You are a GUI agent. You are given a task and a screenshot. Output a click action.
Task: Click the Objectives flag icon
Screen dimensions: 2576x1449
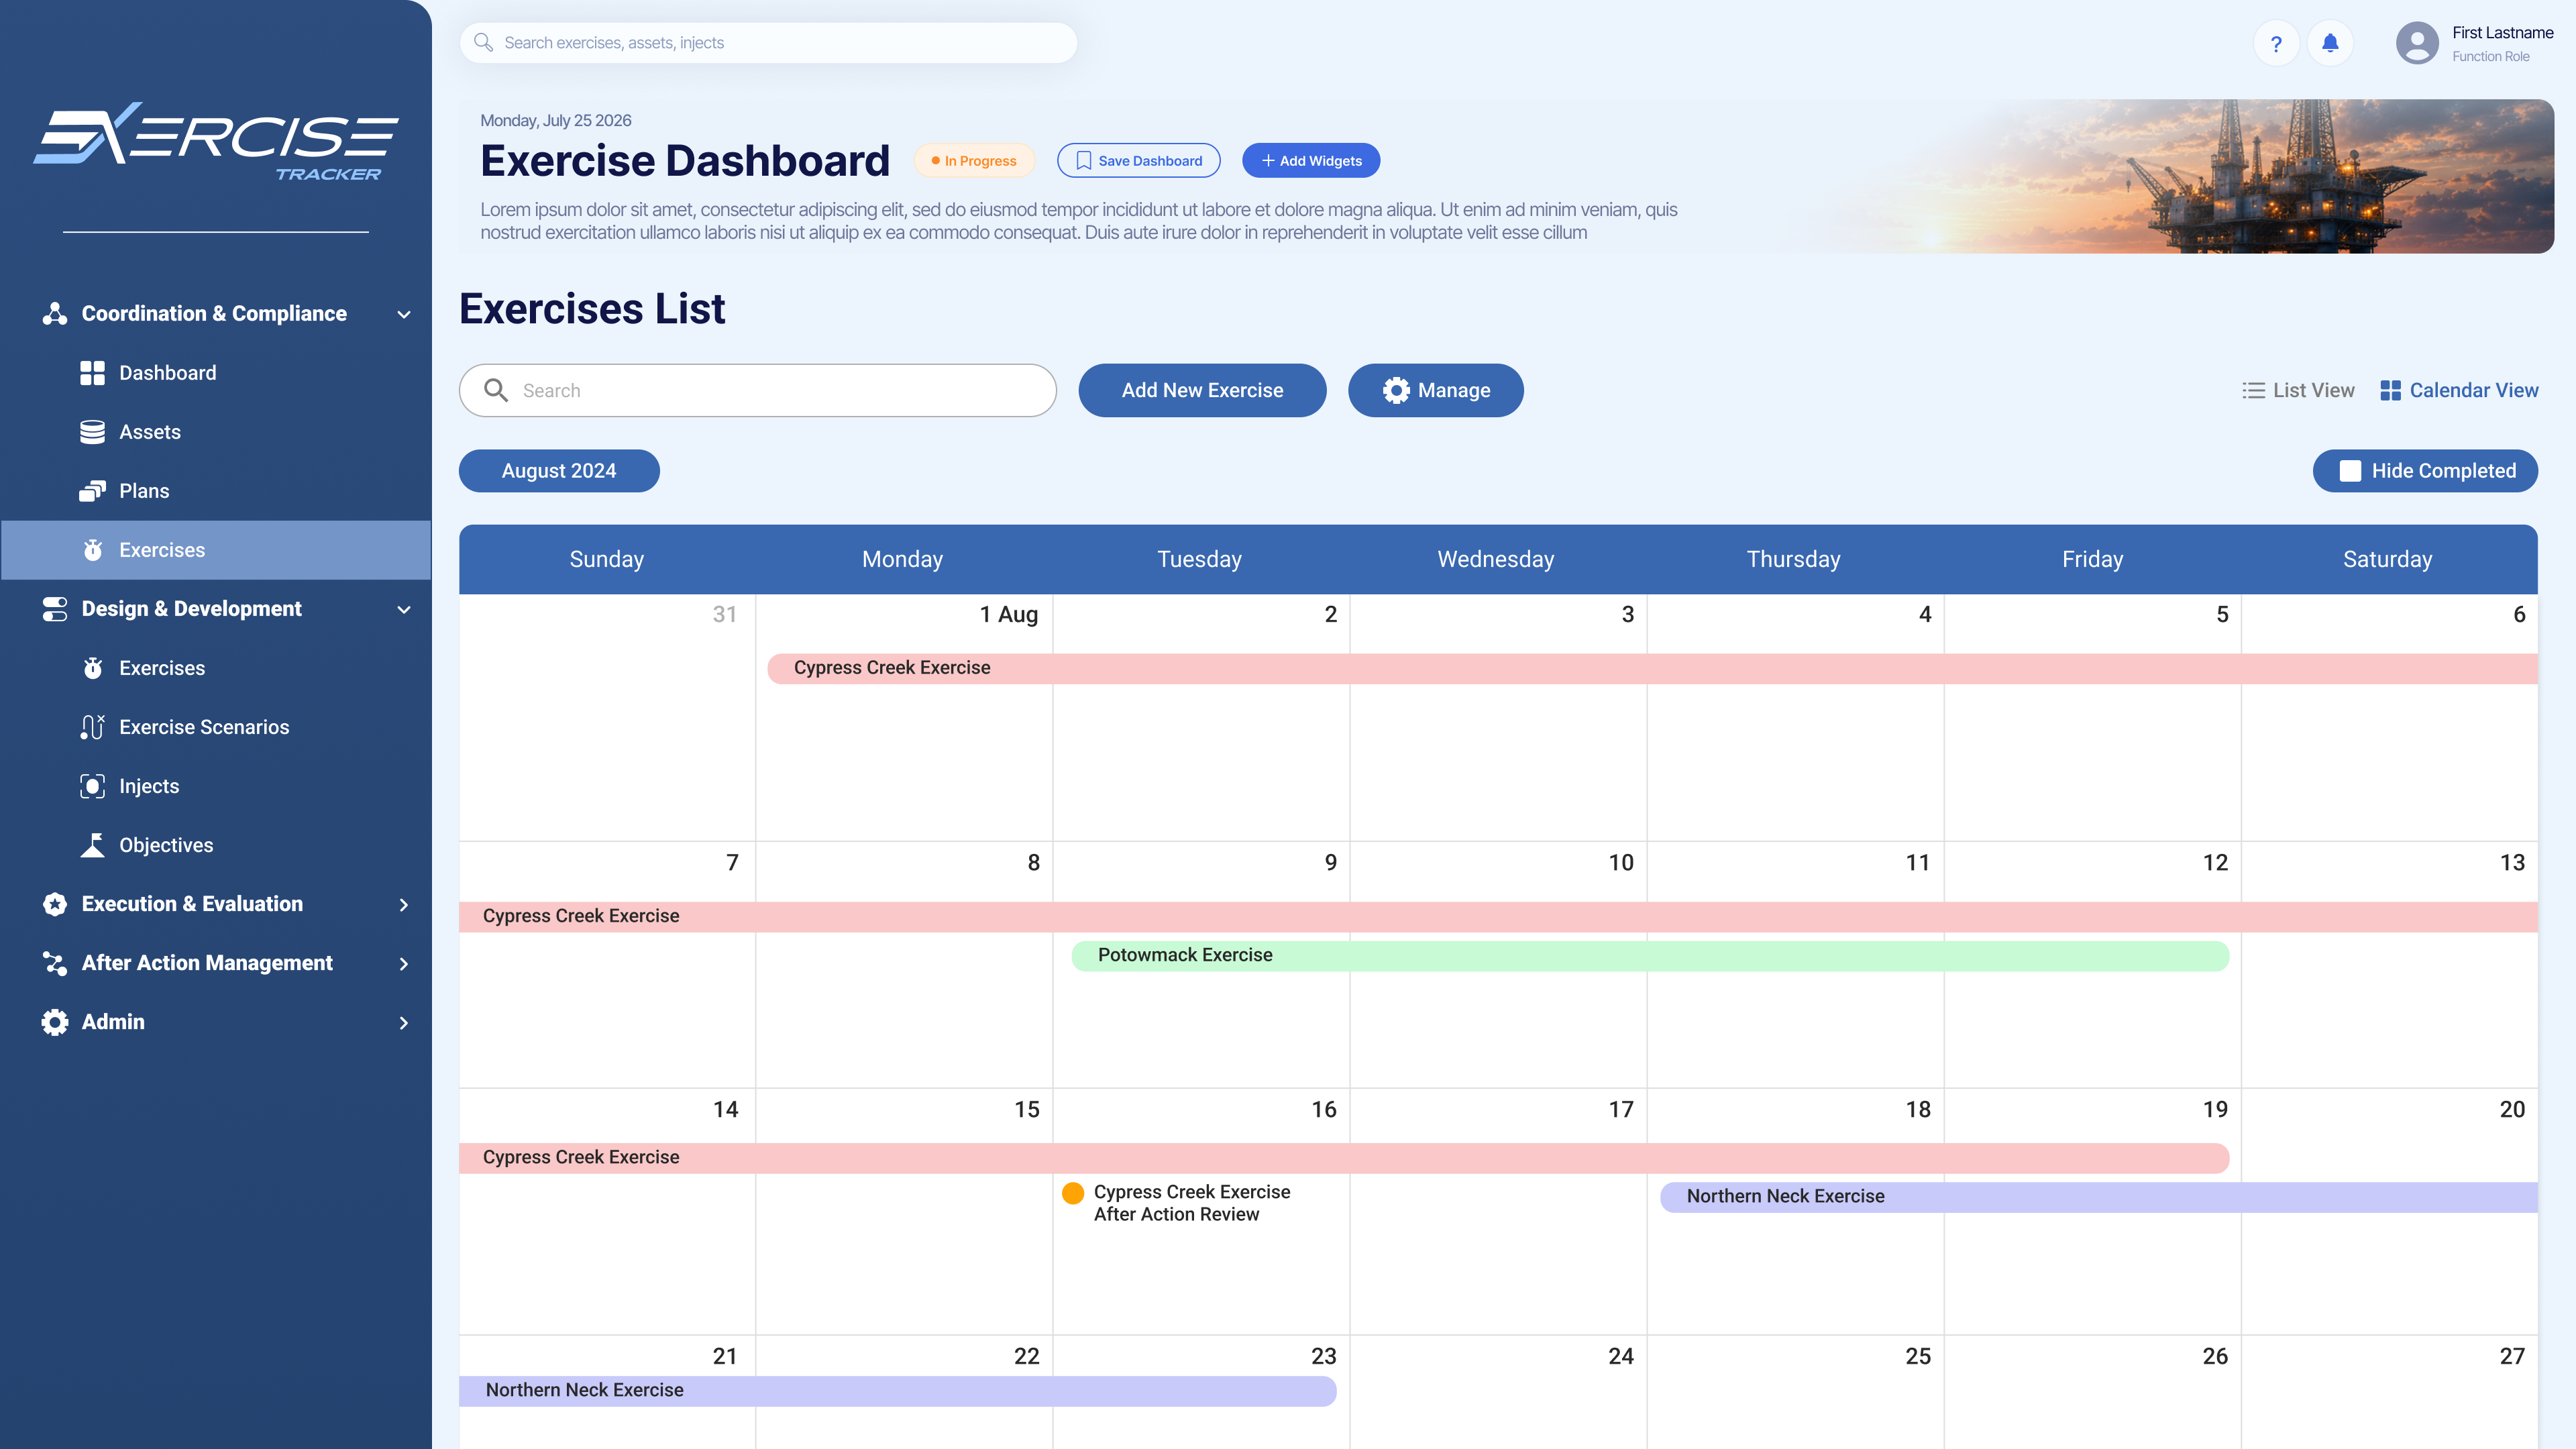tap(92, 845)
